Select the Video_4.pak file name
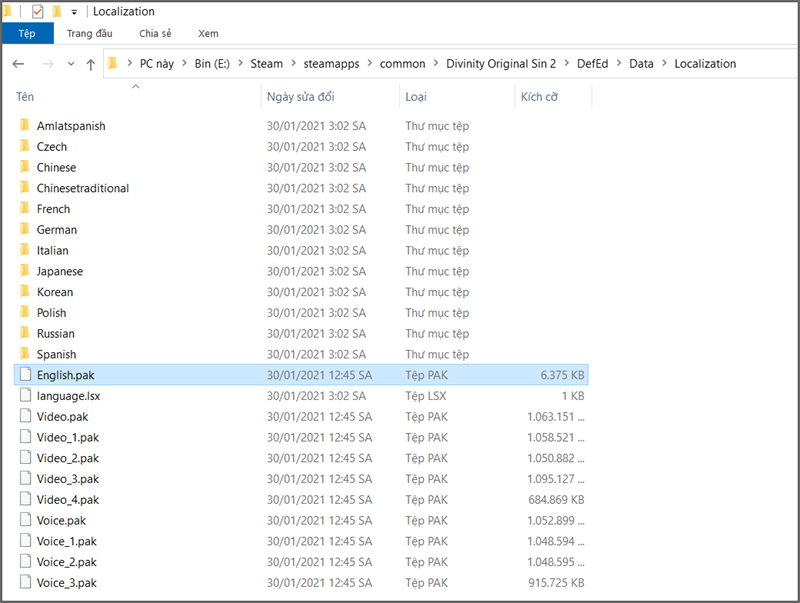800x603 pixels. point(68,500)
